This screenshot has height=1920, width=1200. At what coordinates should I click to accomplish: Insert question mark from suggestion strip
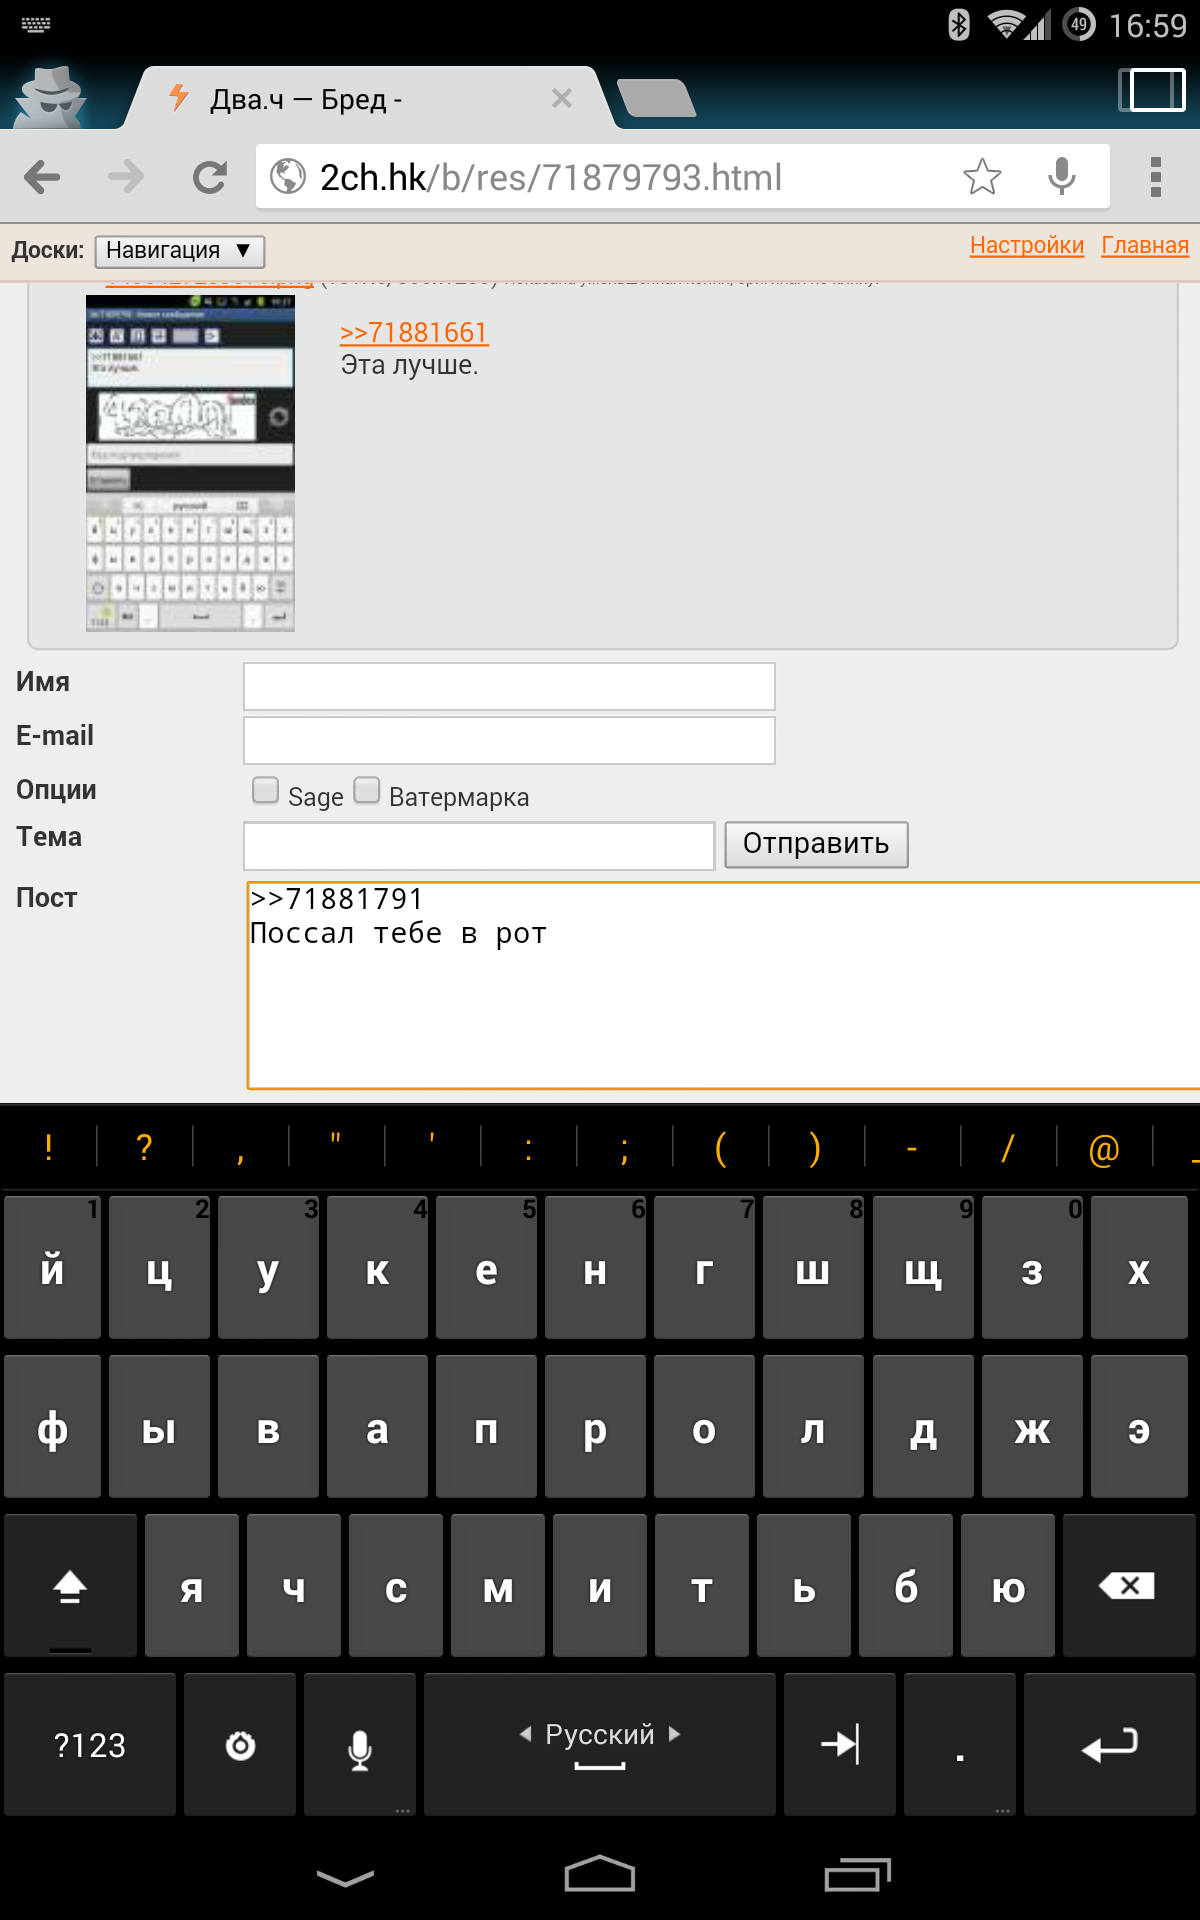click(x=144, y=1147)
